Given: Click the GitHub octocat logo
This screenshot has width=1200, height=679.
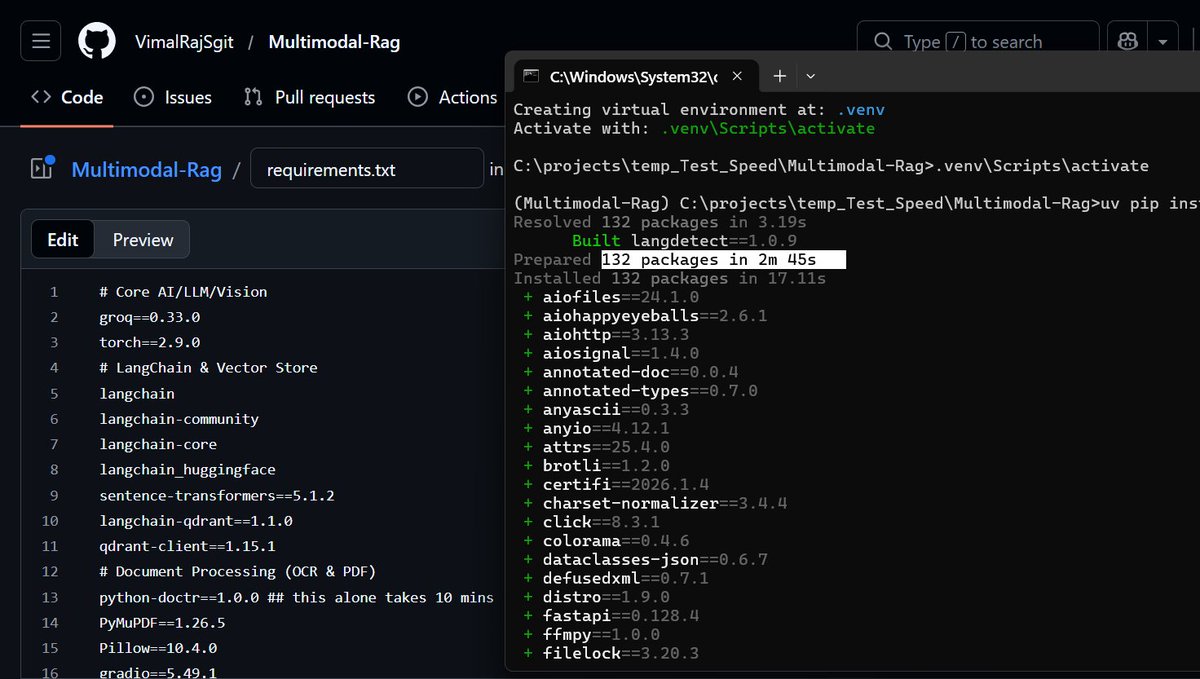Looking at the screenshot, I should pyautogui.click(x=95, y=40).
